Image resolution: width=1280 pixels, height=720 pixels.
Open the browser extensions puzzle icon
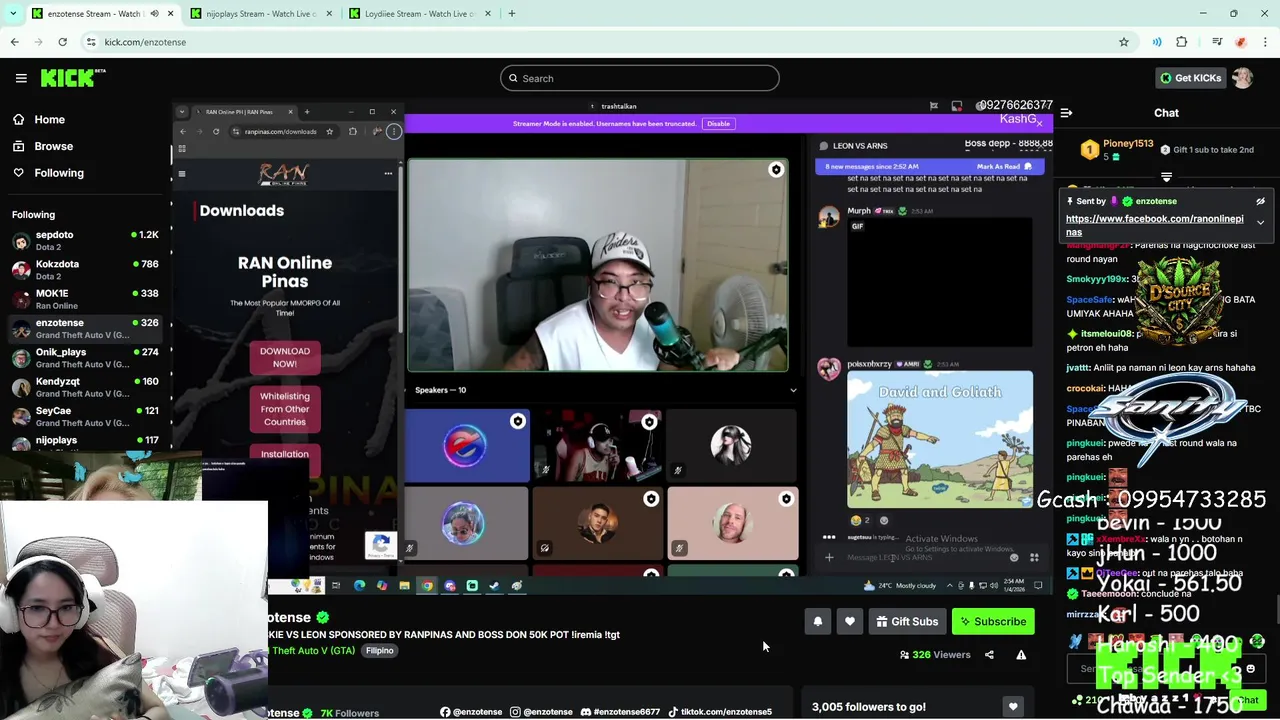[1182, 42]
